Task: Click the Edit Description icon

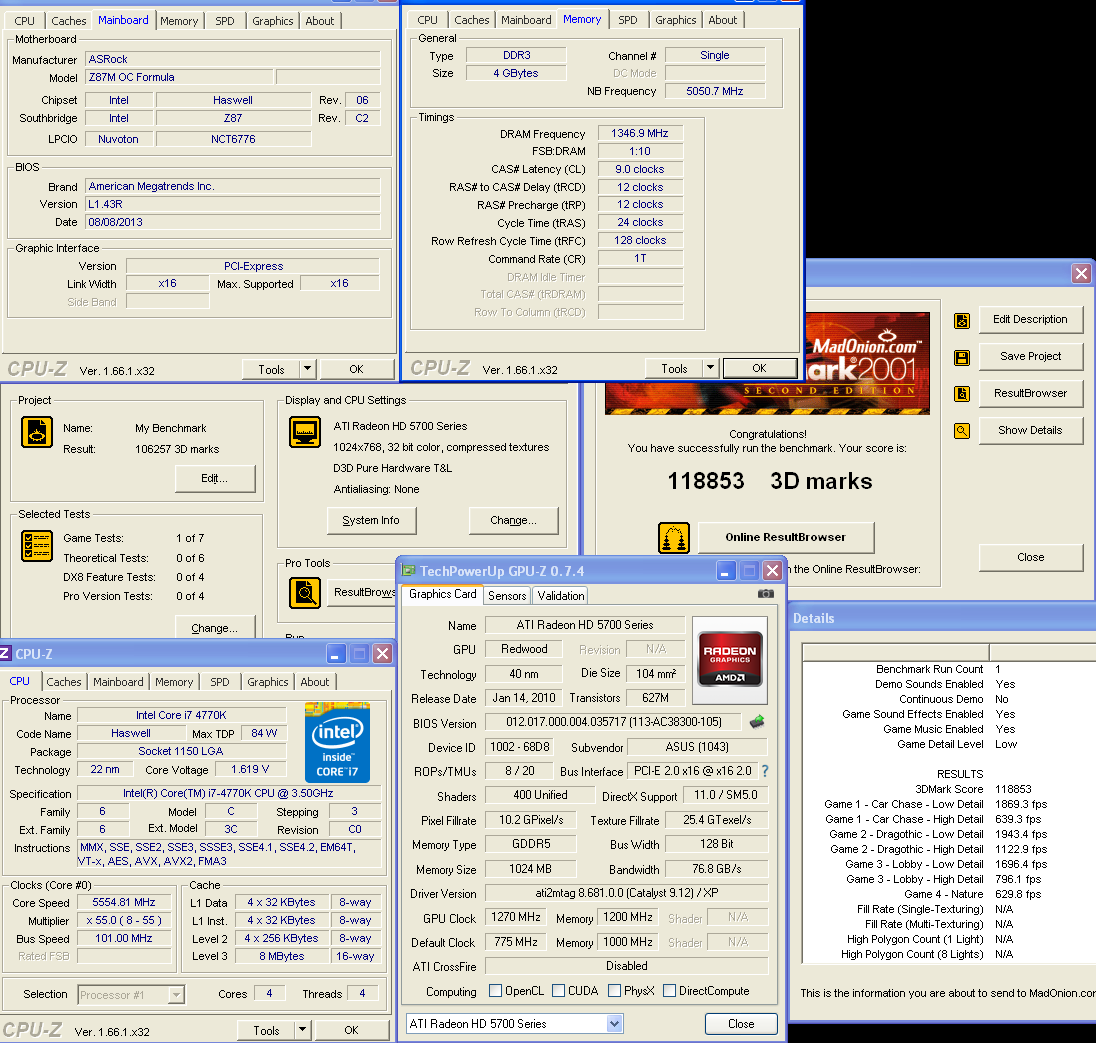Action: pyautogui.click(x=962, y=320)
